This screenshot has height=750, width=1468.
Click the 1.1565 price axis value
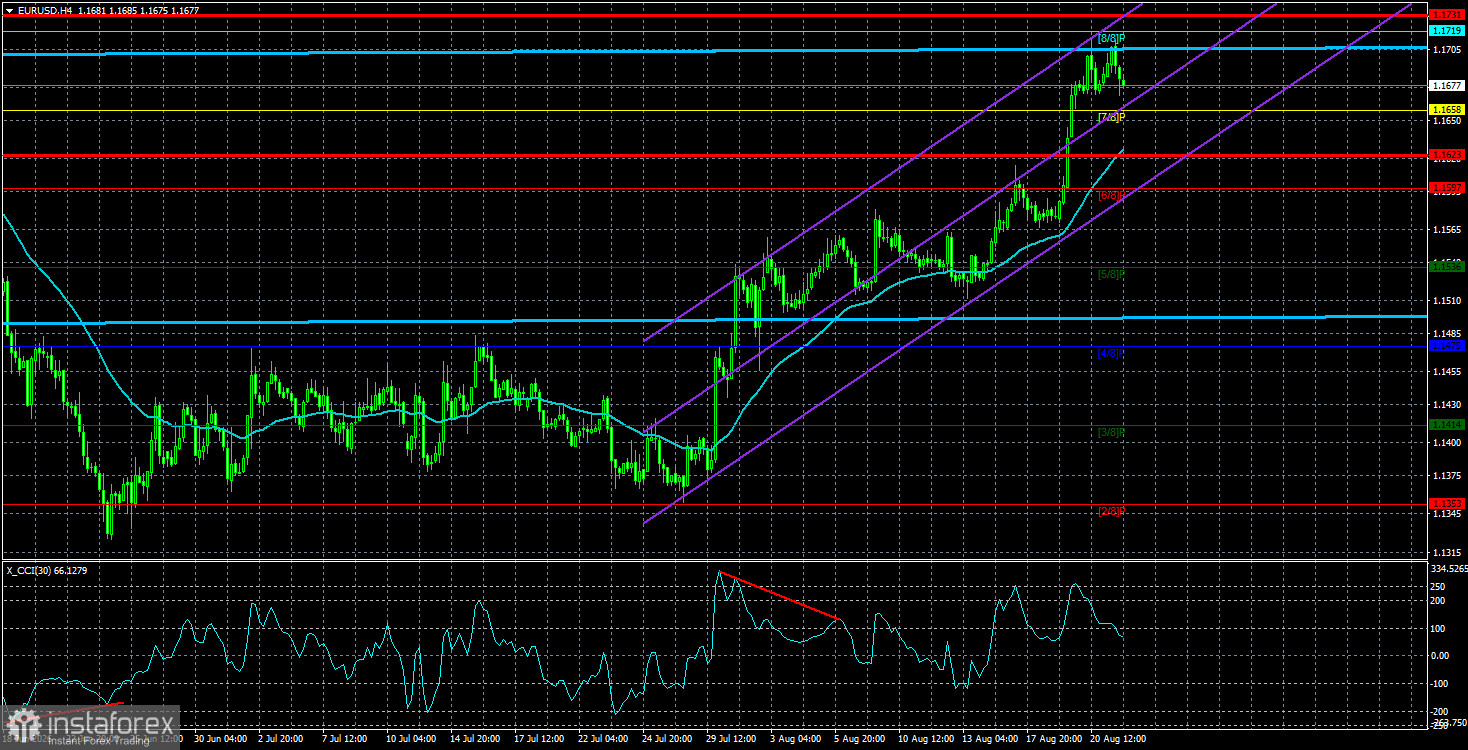[1447, 230]
